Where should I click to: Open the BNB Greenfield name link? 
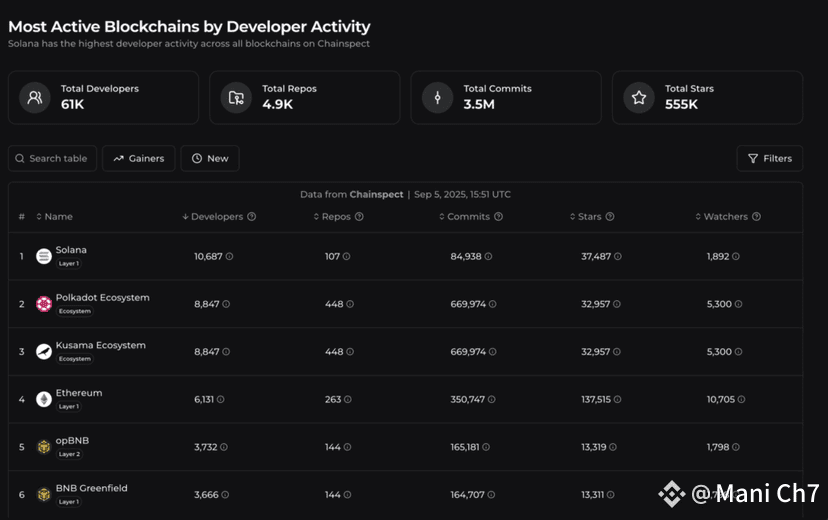(92, 488)
